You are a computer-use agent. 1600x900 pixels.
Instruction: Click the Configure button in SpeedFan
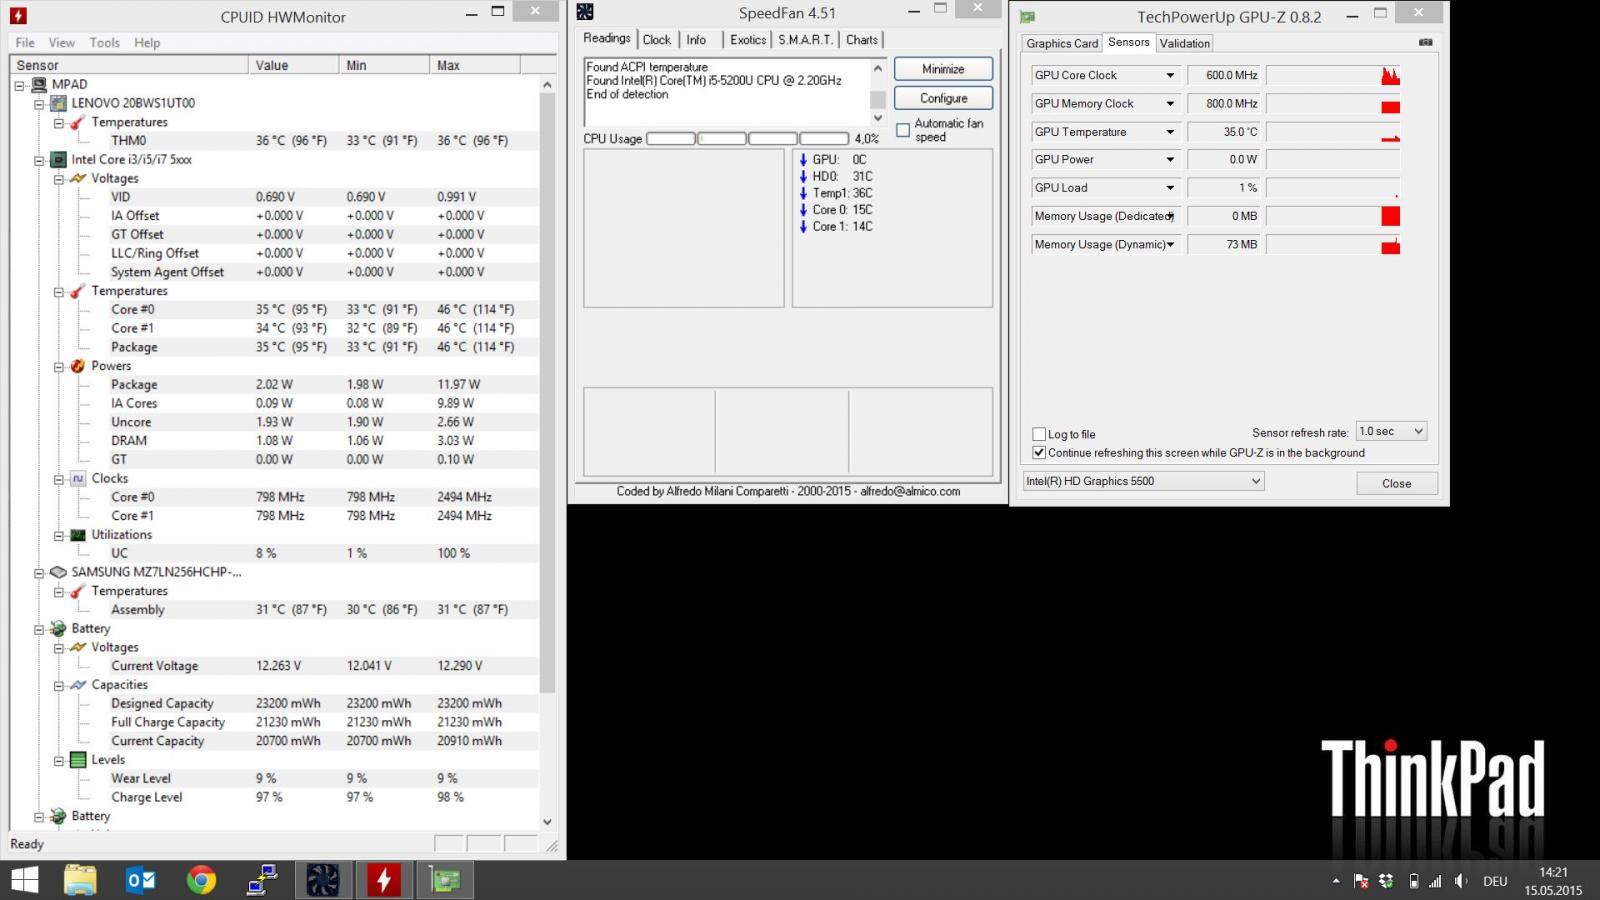coord(943,98)
